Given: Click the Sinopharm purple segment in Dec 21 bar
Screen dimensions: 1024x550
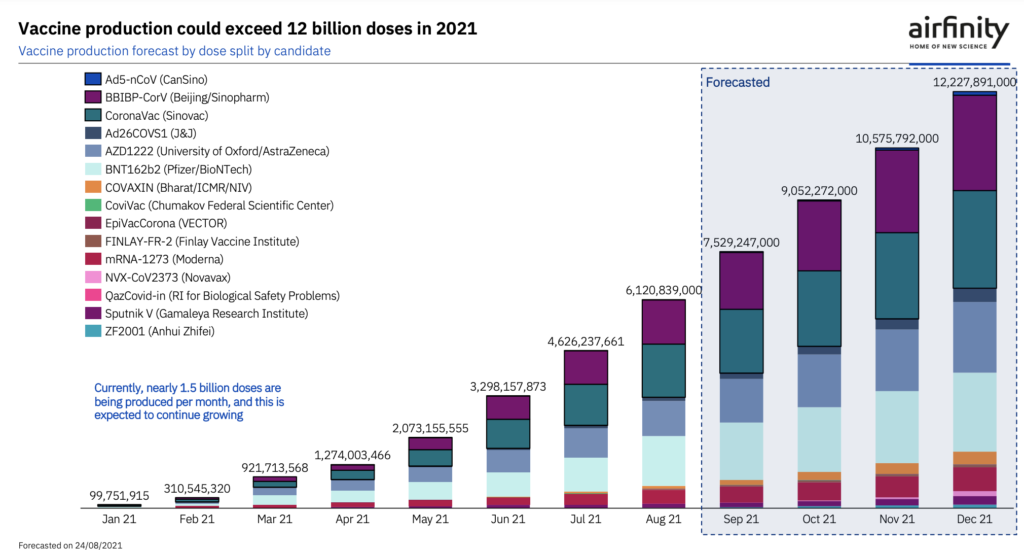Looking at the screenshot, I should click(974, 143).
